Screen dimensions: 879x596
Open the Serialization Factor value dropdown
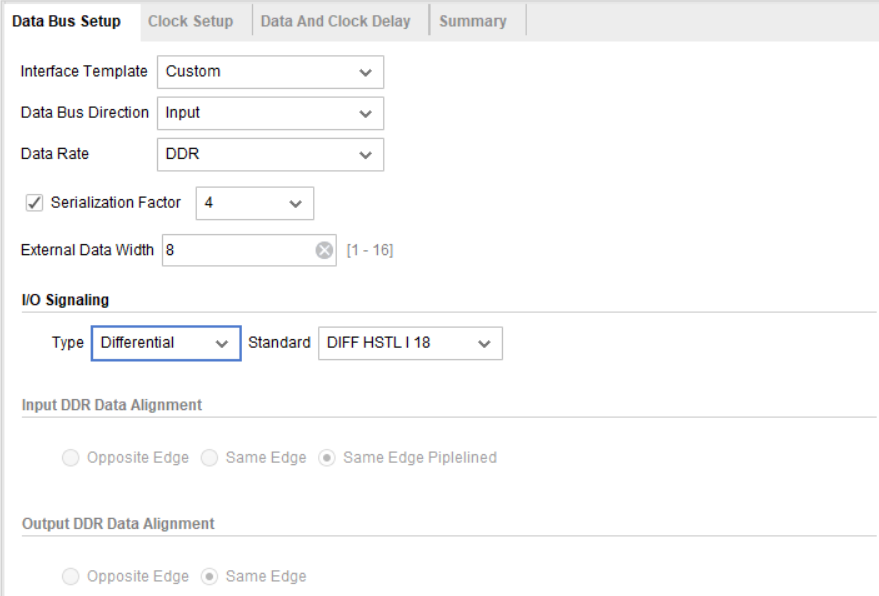[x=255, y=203]
